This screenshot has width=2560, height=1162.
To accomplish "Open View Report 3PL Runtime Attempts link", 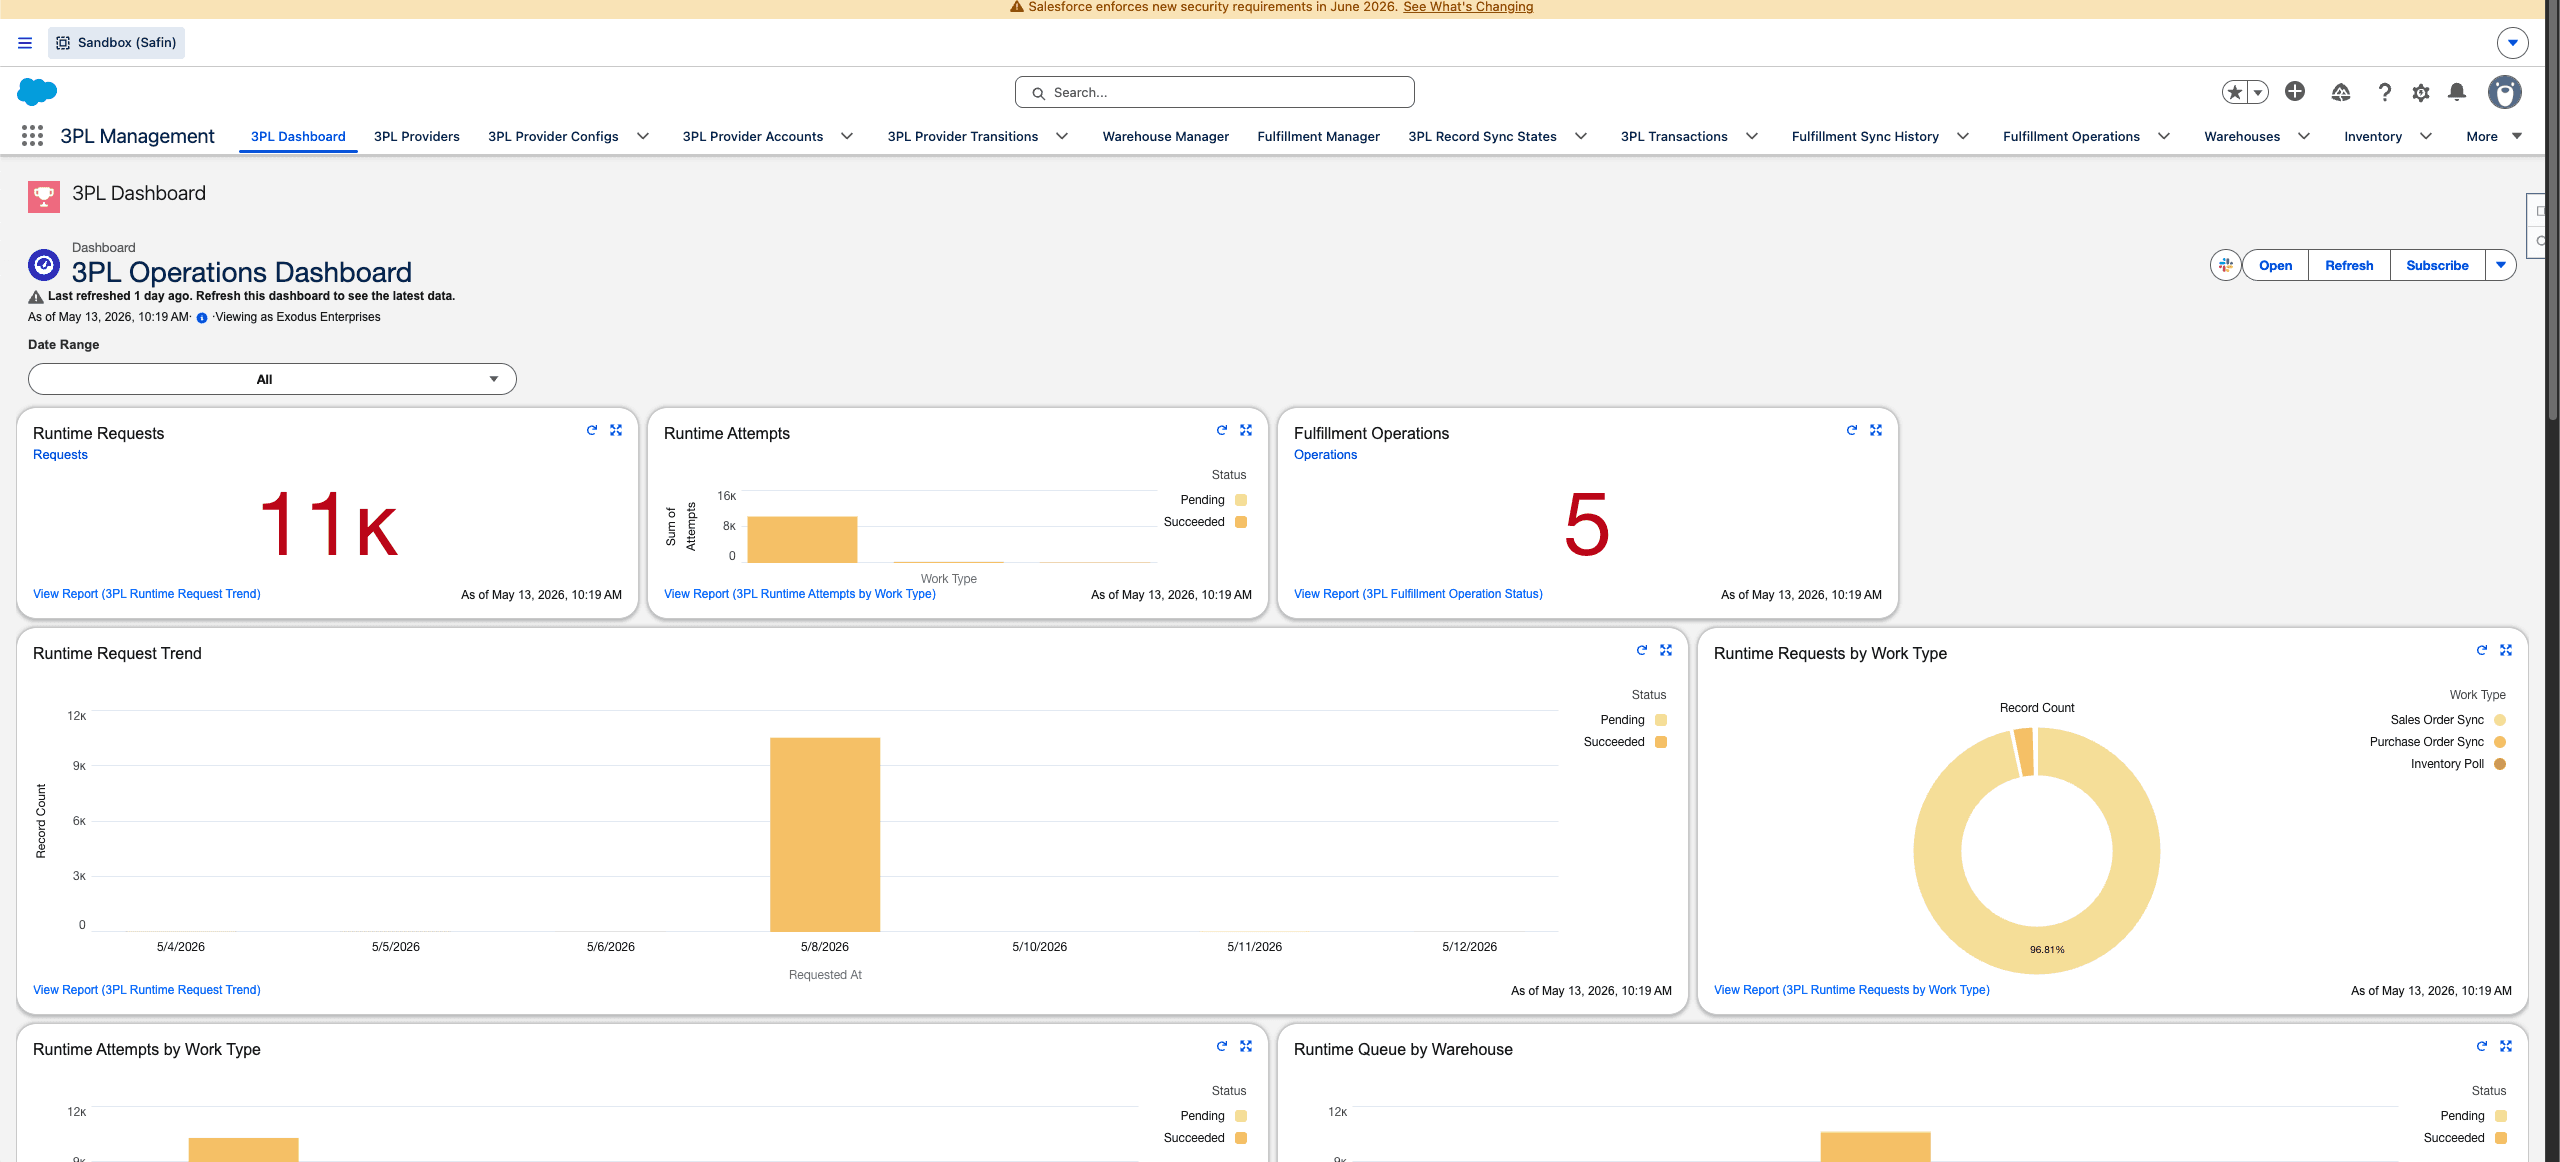I will point(800,594).
